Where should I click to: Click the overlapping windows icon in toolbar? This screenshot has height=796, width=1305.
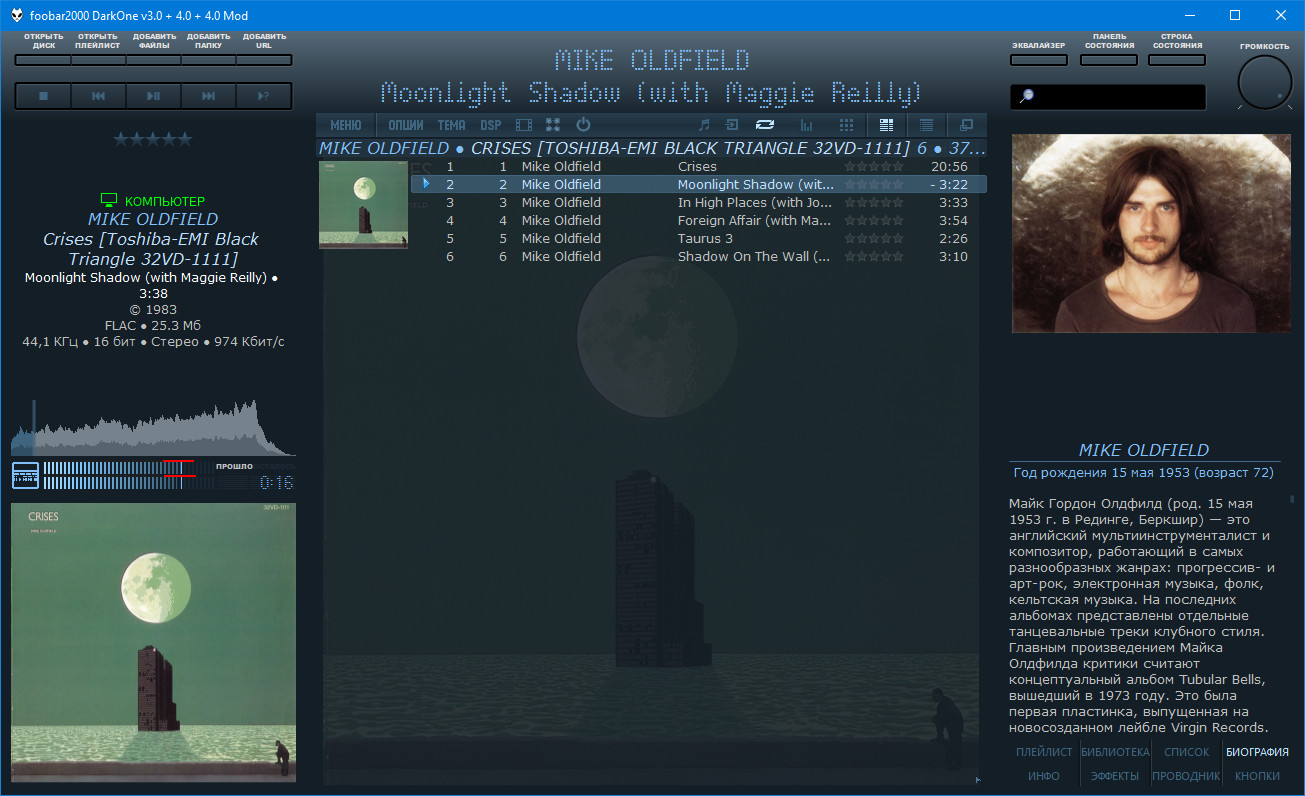tap(966, 125)
